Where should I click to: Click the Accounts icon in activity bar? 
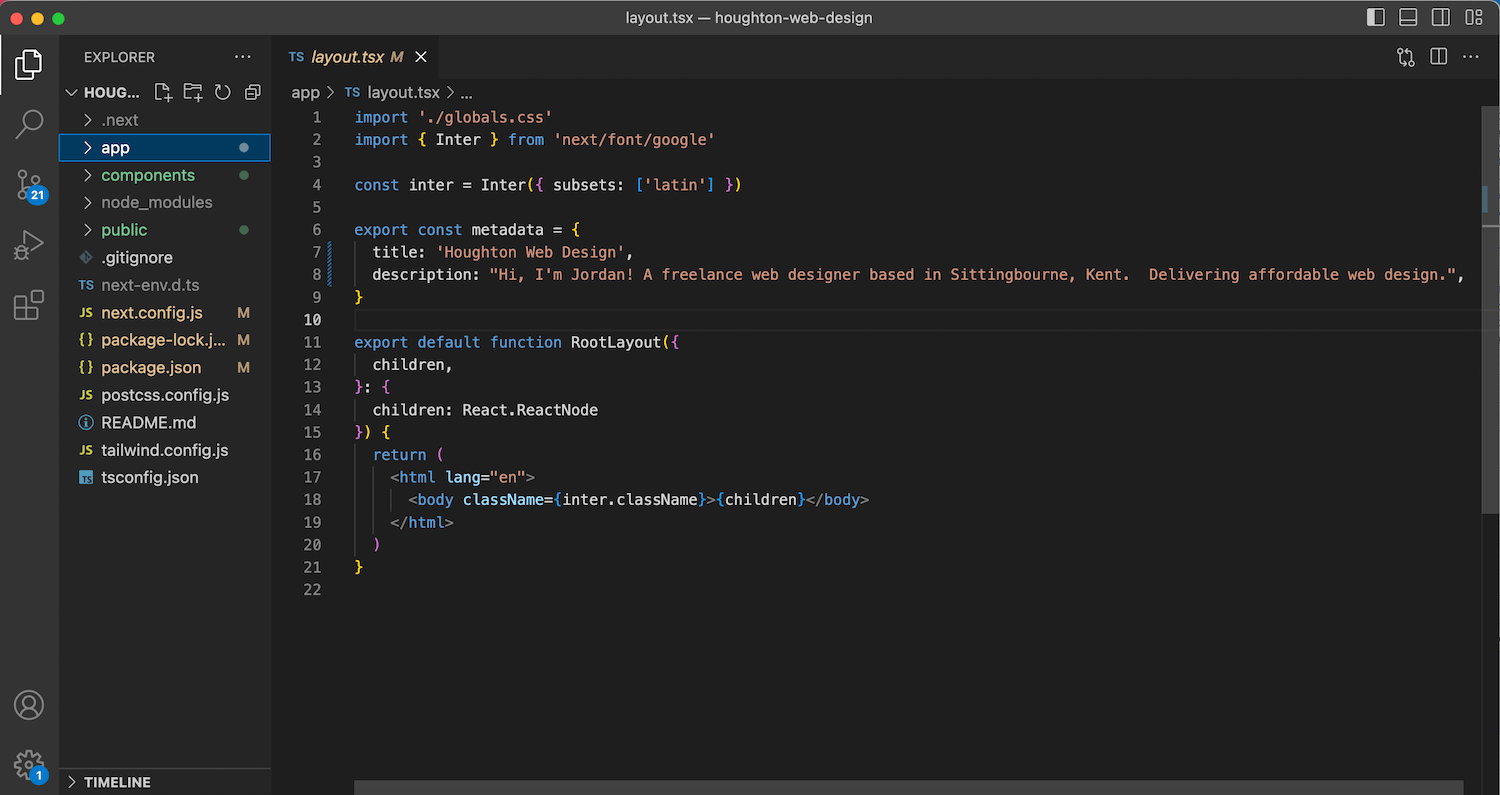(x=29, y=705)
